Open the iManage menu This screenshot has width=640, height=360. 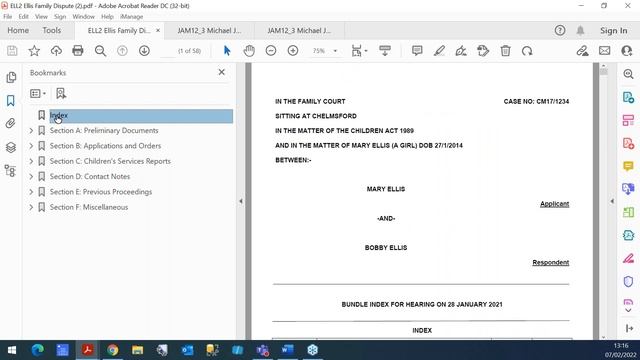tap(131, 17)
